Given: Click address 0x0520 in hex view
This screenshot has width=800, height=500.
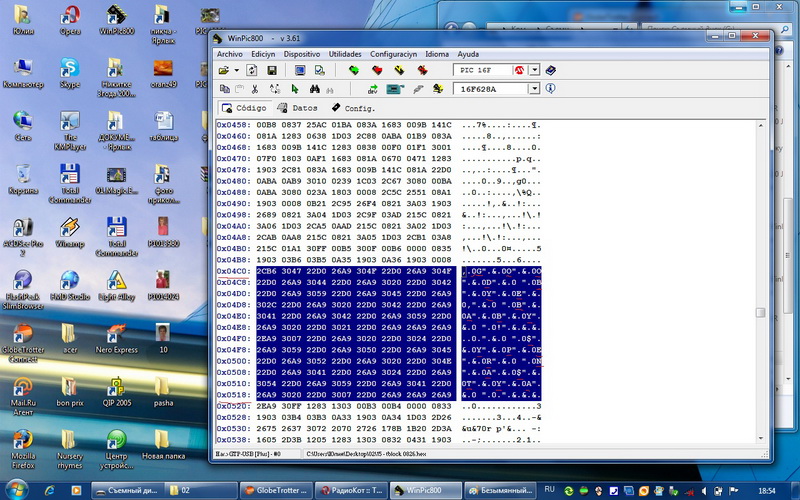Looking at the screenshot, I should coord(233,406).
